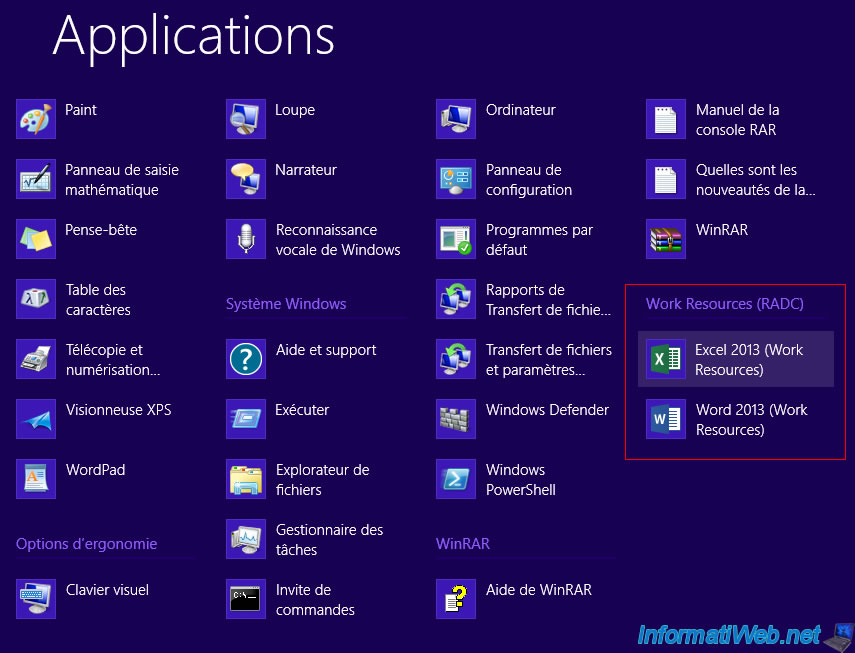Viewport: 855px width, 653px height.
Task: Open the Explorateur de fichiers icon
Action: 246,479
